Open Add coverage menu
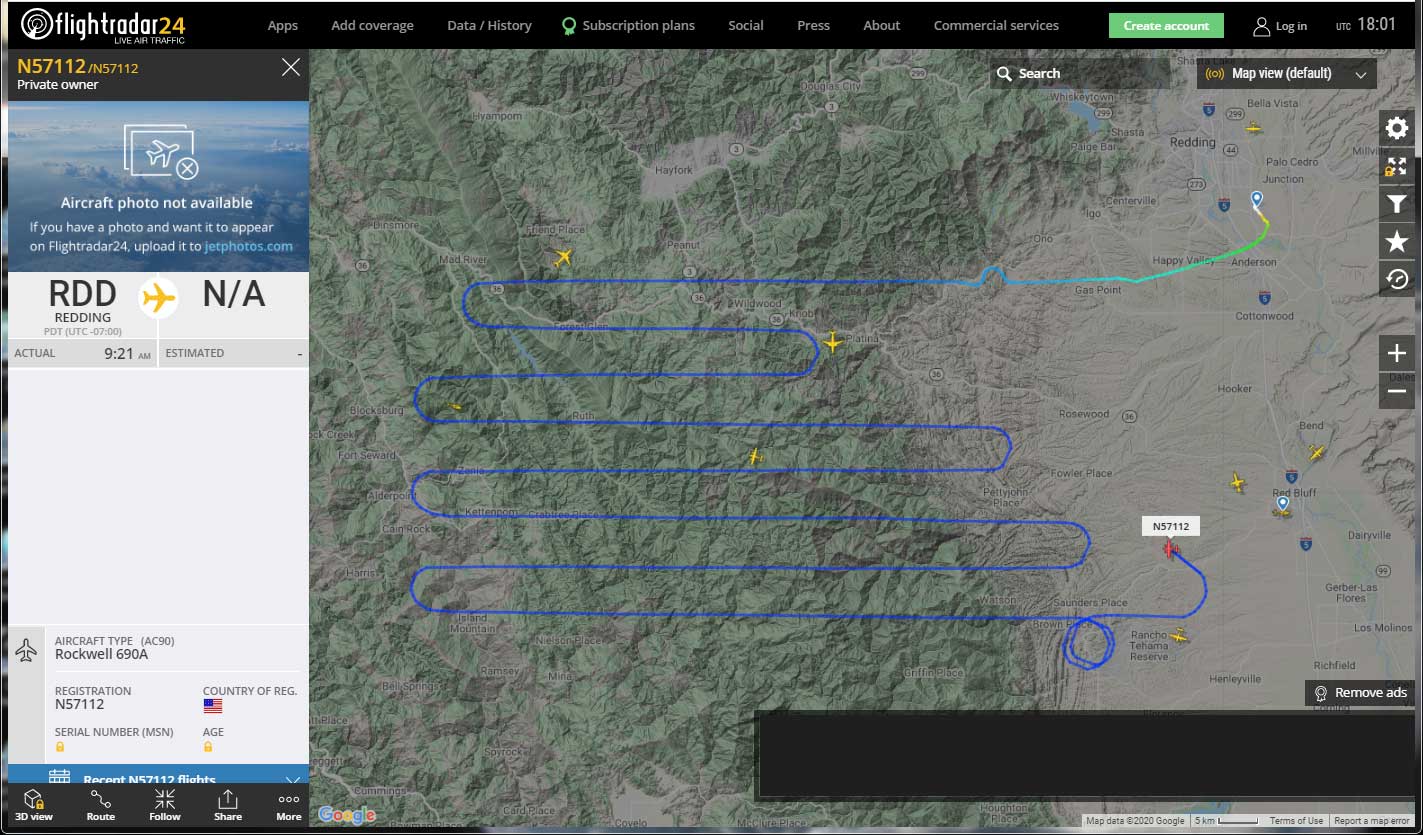 click(372, 25)
